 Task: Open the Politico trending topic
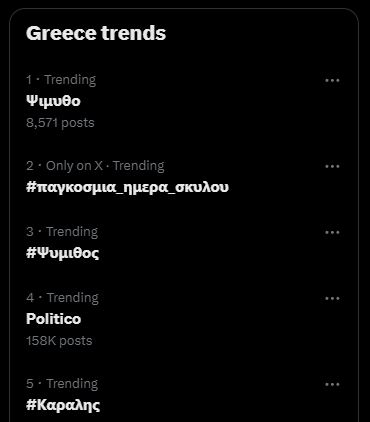(x=54, y=319)
